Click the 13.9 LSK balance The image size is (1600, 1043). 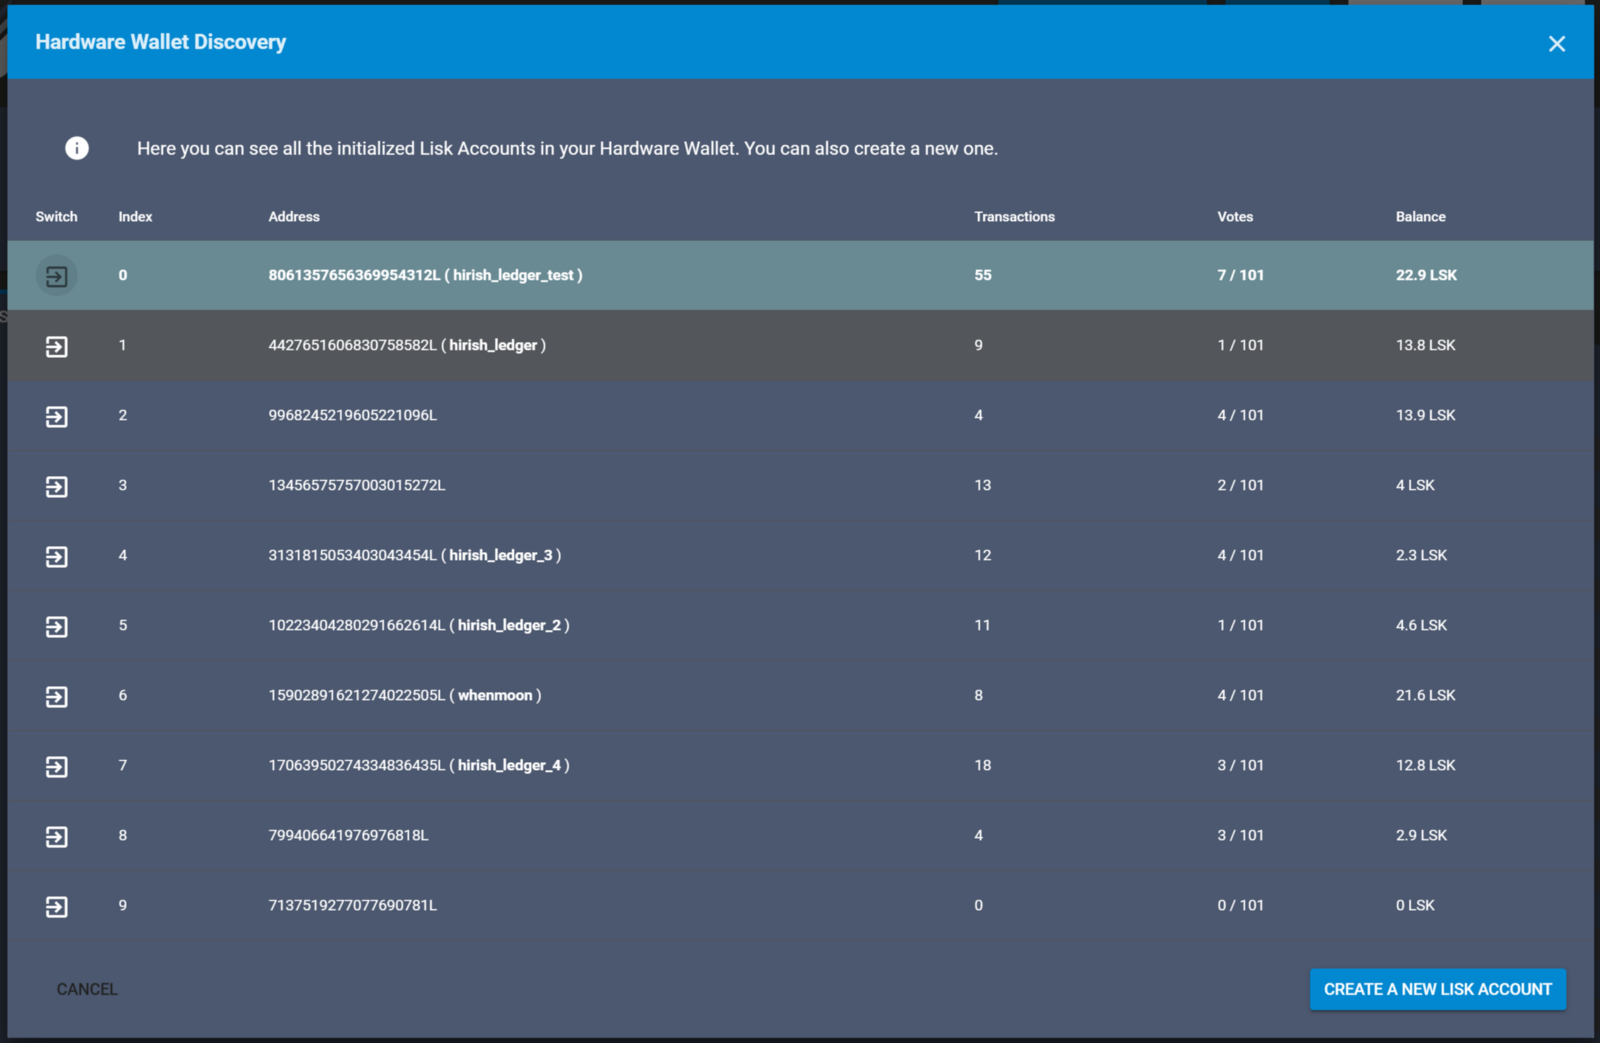coord(1425,415)
